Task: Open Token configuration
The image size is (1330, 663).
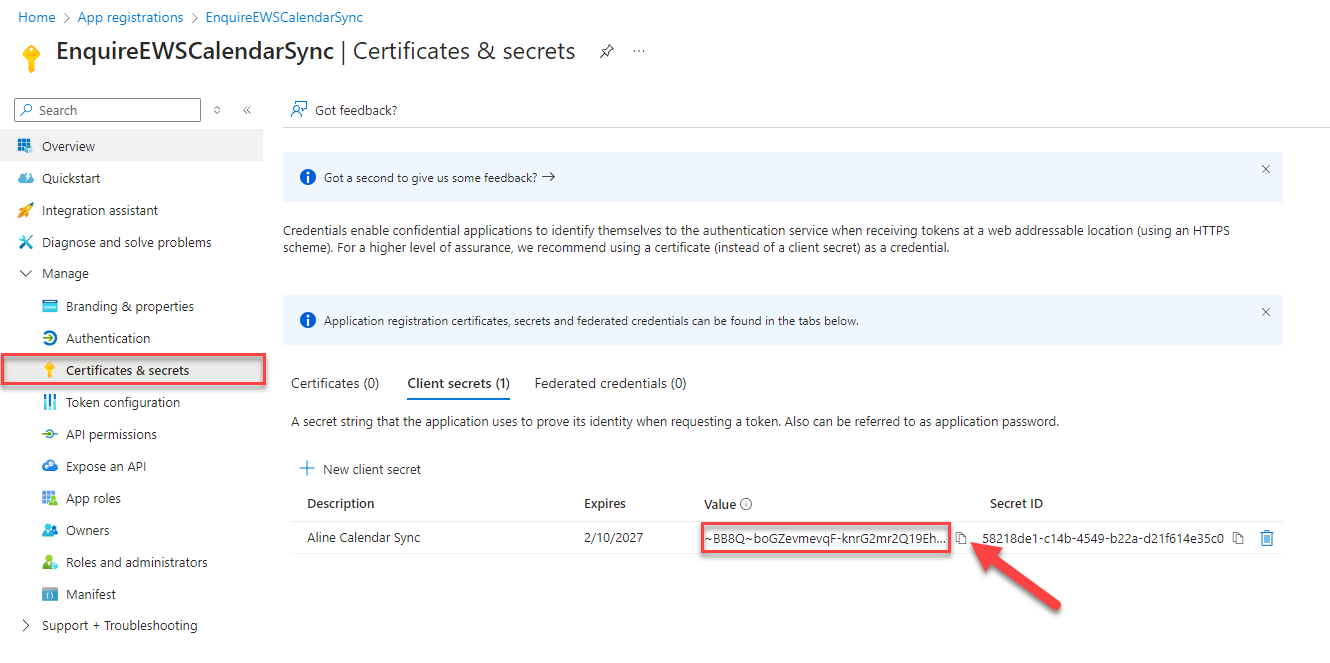Action: point(123,402)
